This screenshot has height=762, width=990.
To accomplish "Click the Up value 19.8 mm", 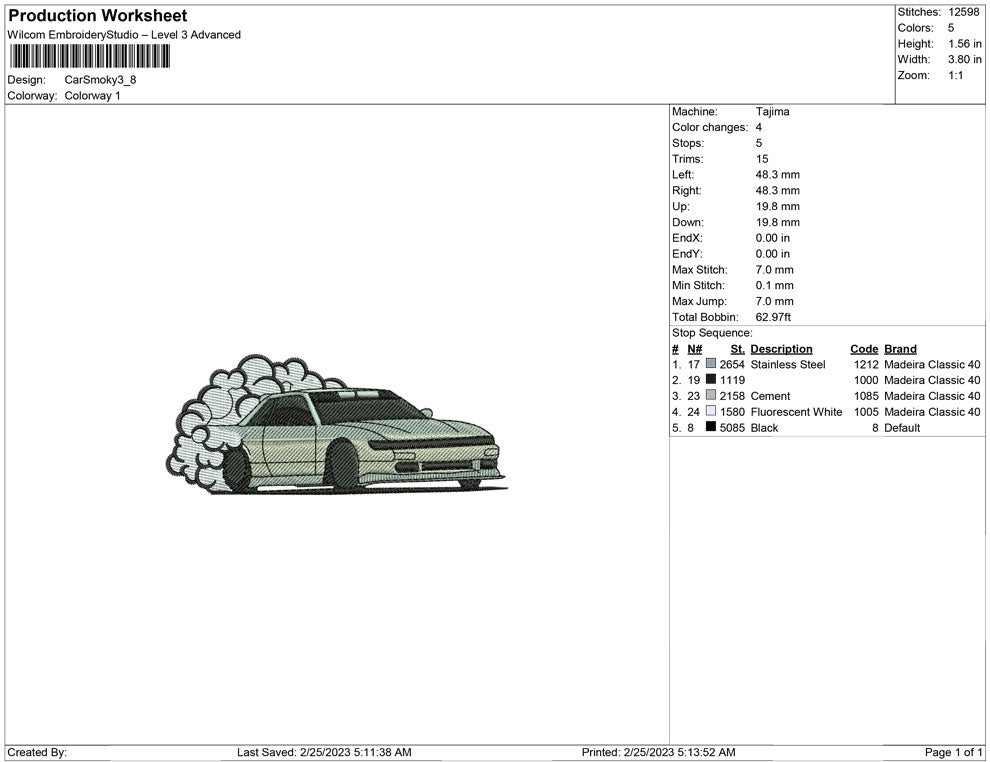I will pyautogui.click(x=778, y=206).
